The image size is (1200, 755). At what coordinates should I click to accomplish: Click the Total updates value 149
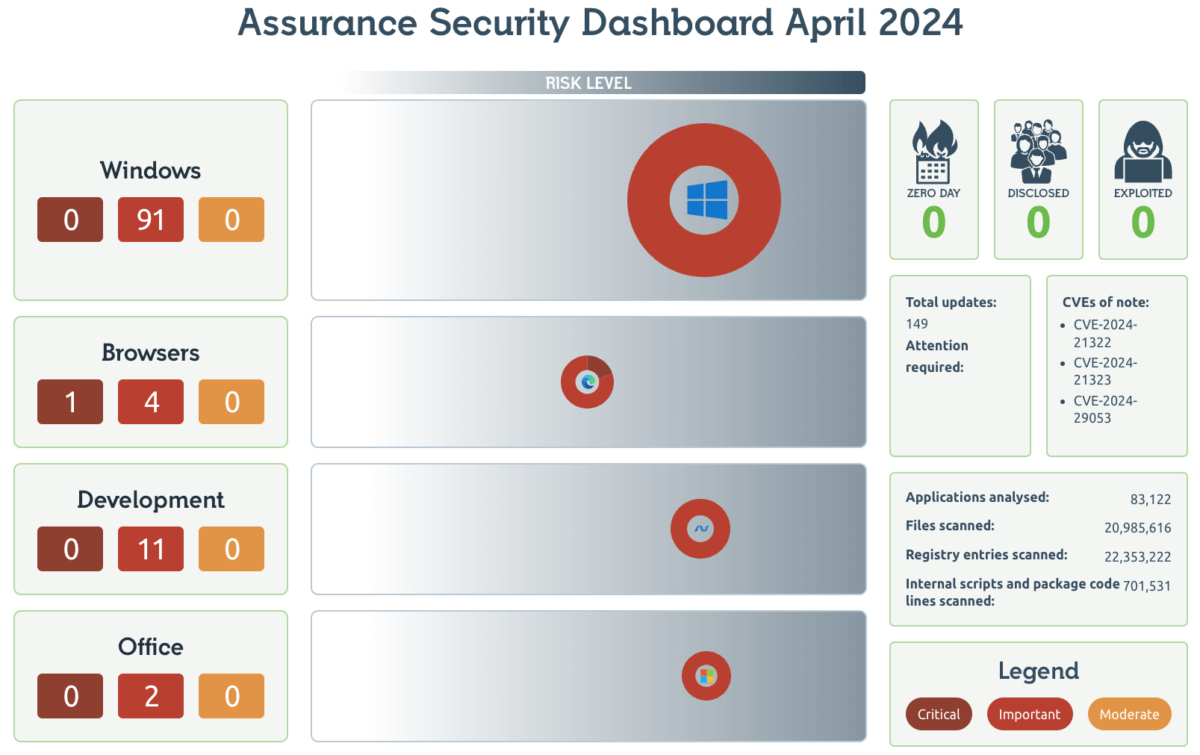click(917, 324)
